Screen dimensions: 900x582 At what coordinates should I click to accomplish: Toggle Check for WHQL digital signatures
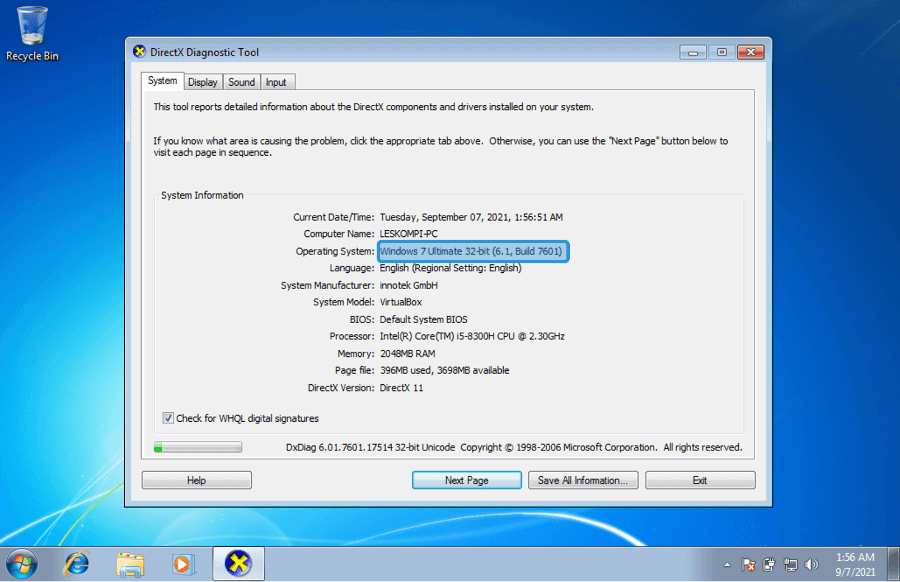[168, 418]
